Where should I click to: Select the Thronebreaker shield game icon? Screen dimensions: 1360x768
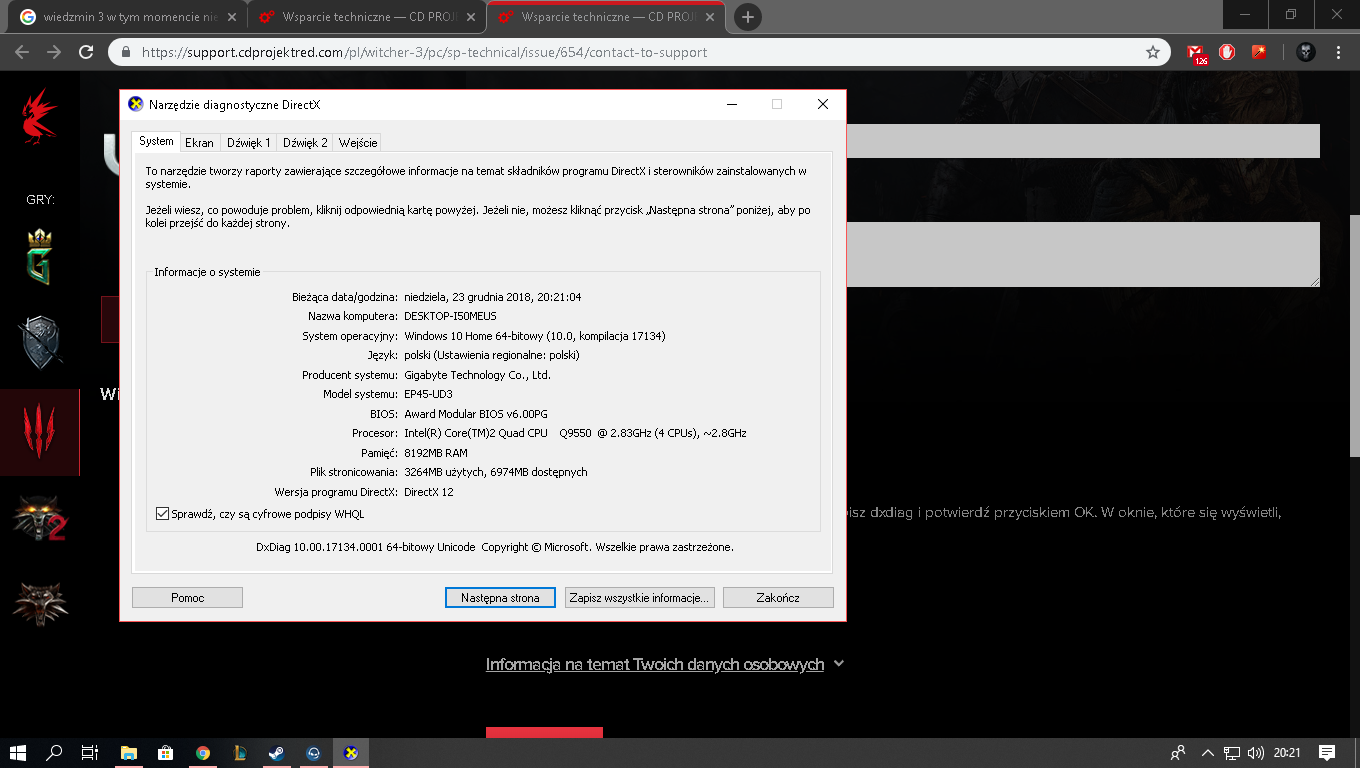tap(41, 342)
